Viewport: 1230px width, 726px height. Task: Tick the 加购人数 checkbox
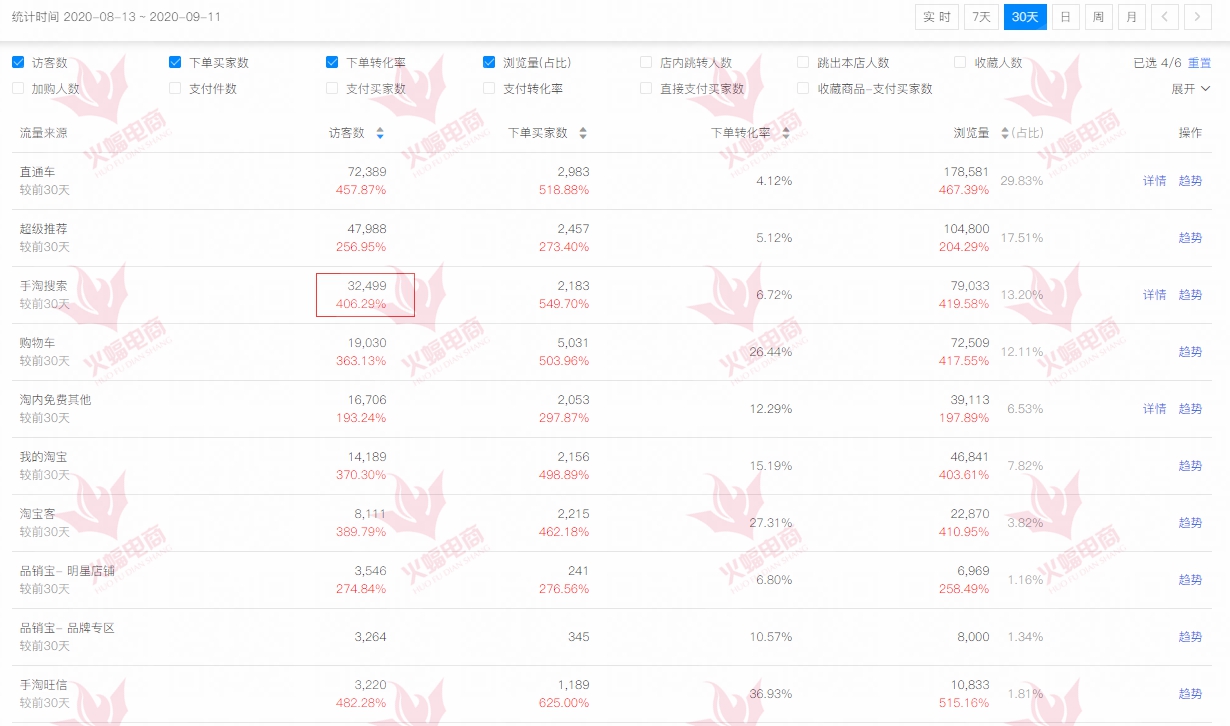(x=18, y=88)
